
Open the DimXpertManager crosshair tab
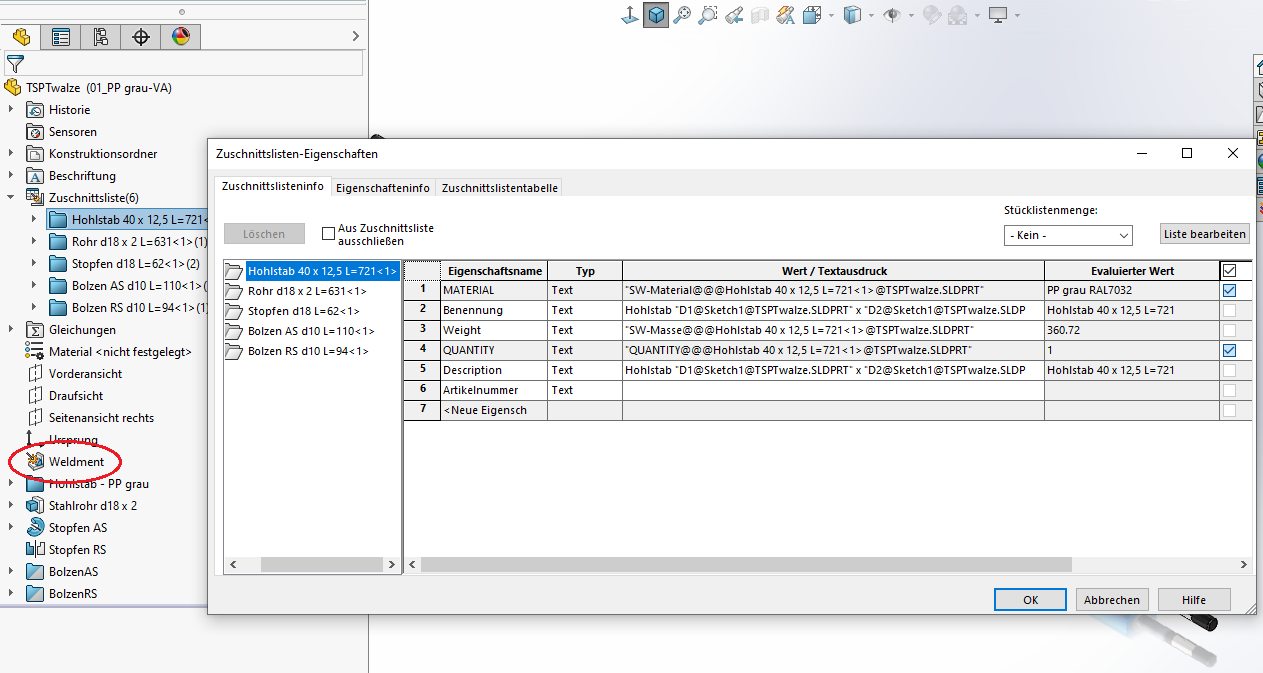click(141, 37)
